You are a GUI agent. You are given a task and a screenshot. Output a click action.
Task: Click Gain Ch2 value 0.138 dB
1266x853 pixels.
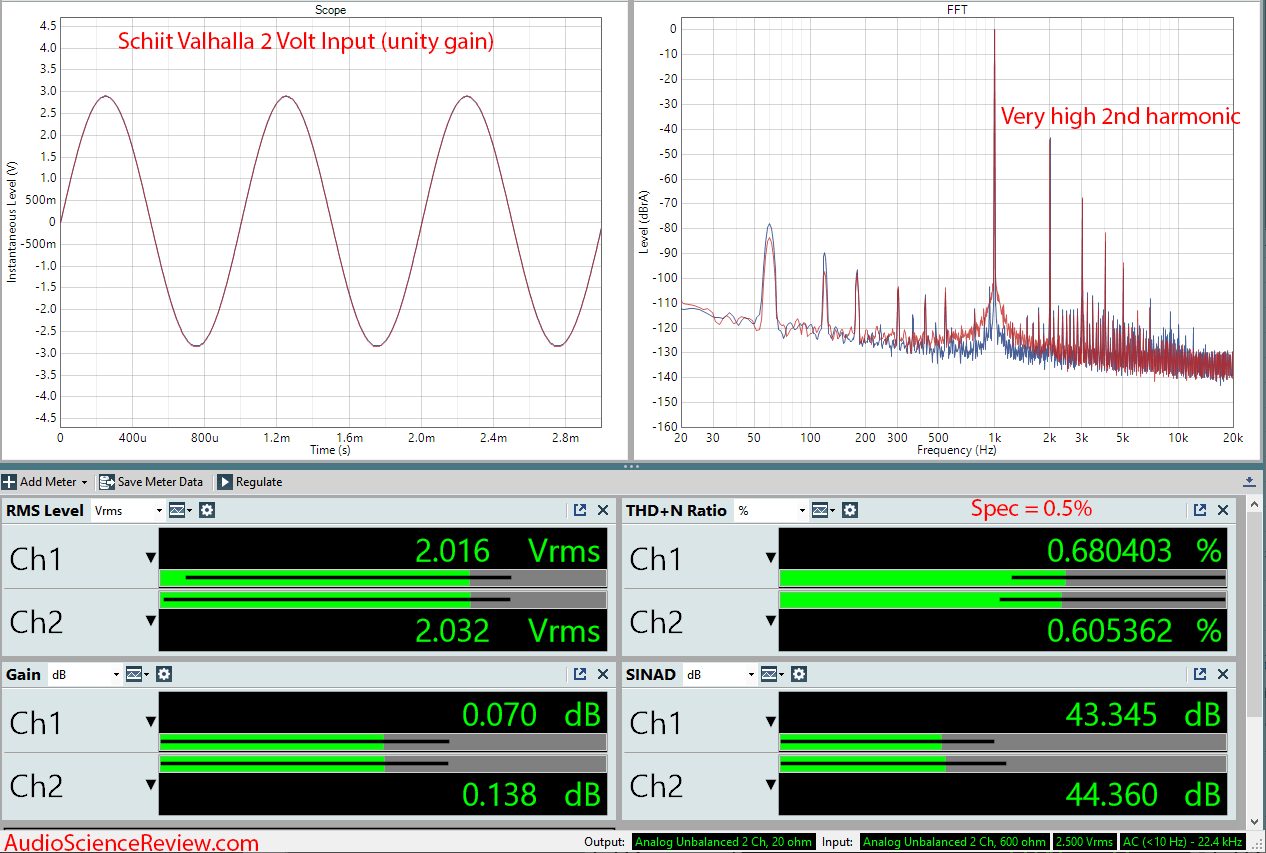(x=531, y=794)
